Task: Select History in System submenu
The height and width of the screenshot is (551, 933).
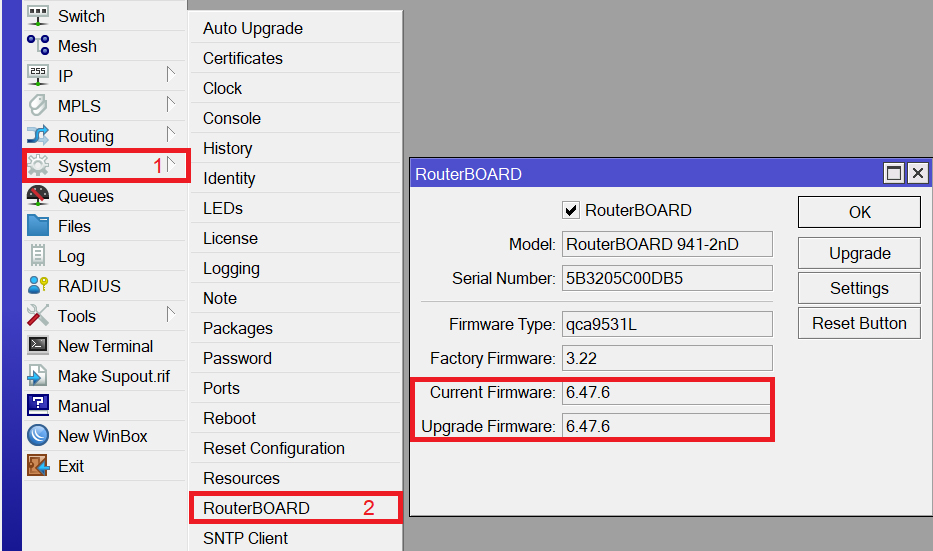Action: 296,148
